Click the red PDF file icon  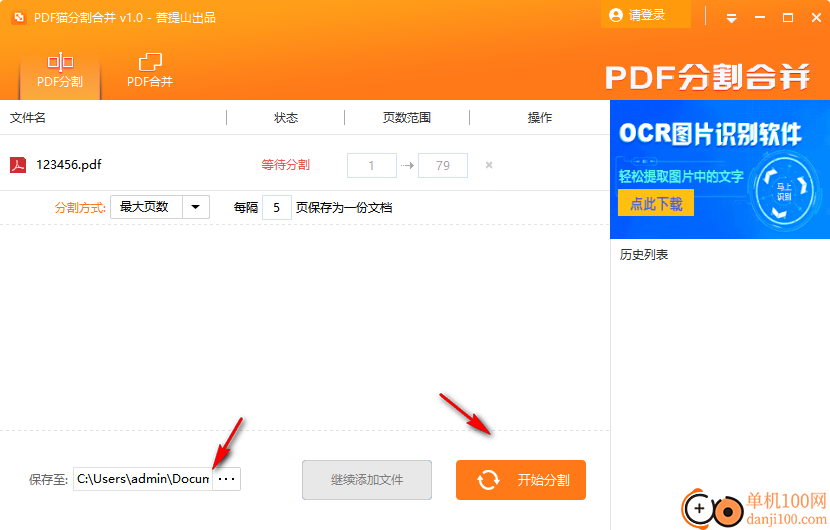pyautogui.click(x=18, y=165)
